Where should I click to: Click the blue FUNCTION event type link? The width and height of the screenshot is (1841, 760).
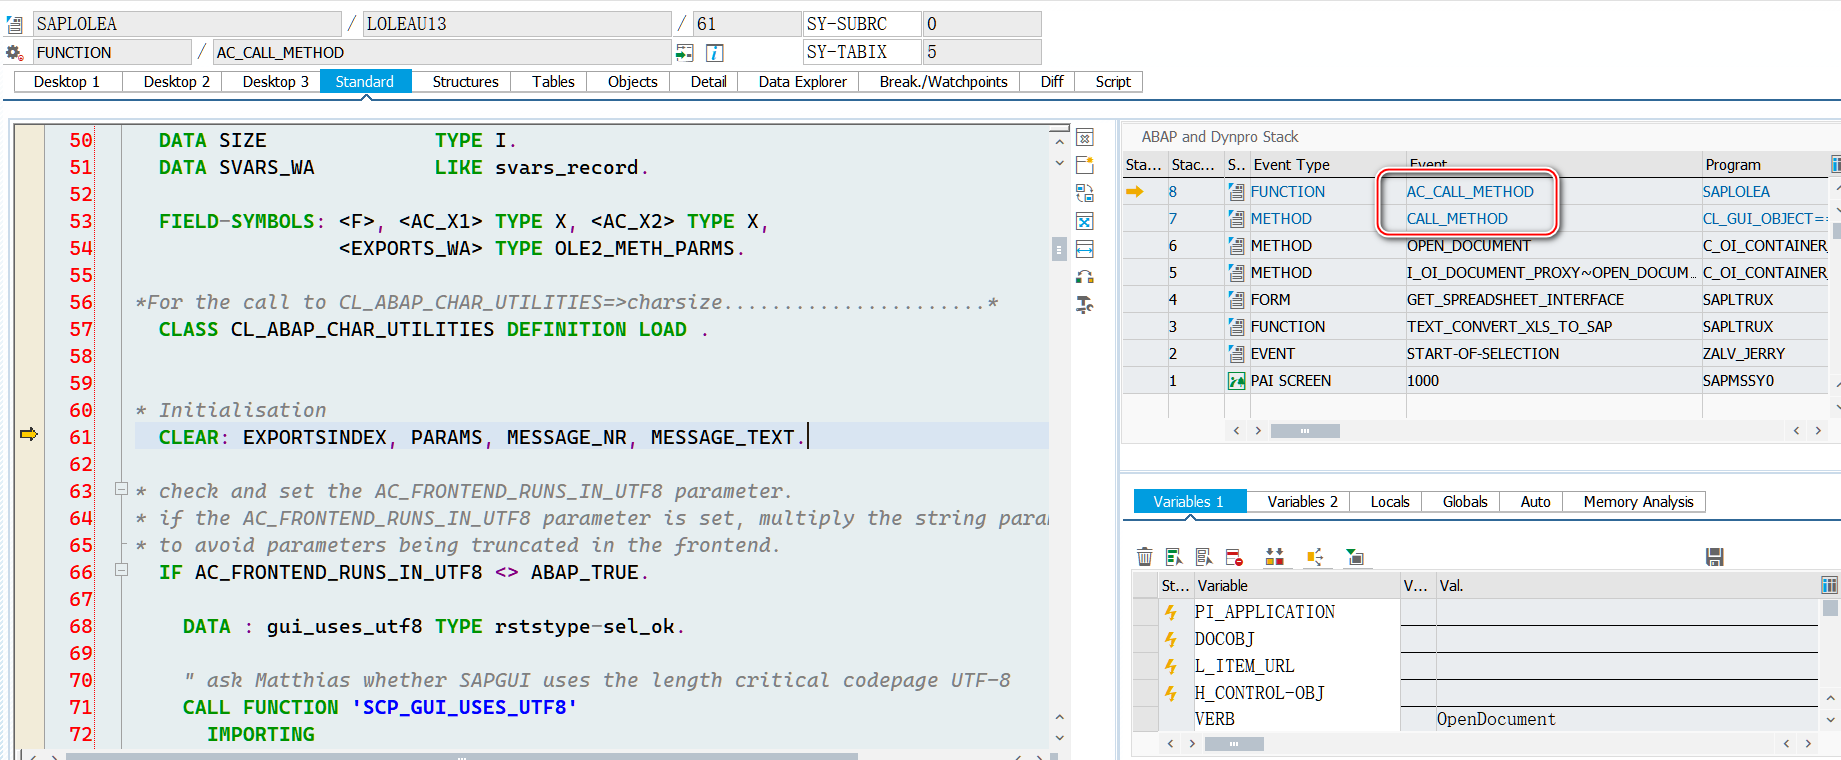click(1287, 192)
